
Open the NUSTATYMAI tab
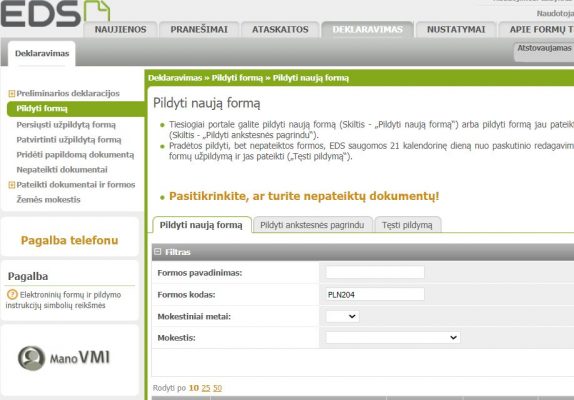(456, 29)
